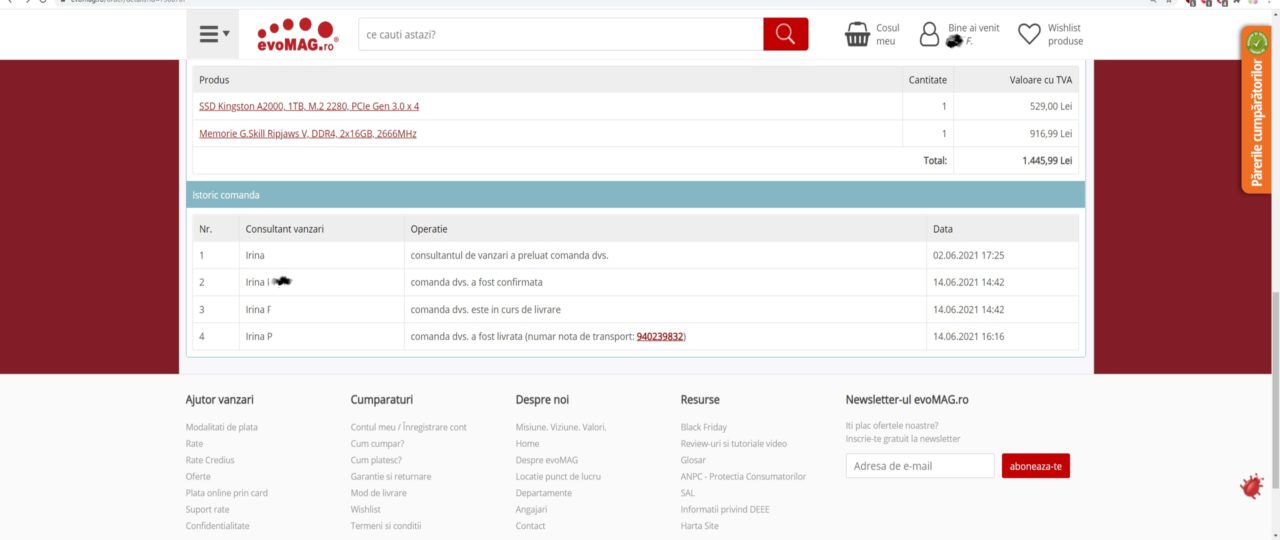Viewport: 1280px width, 540px height.
Task: Open 'Departamente' footer link
Action: click(544, 493)
